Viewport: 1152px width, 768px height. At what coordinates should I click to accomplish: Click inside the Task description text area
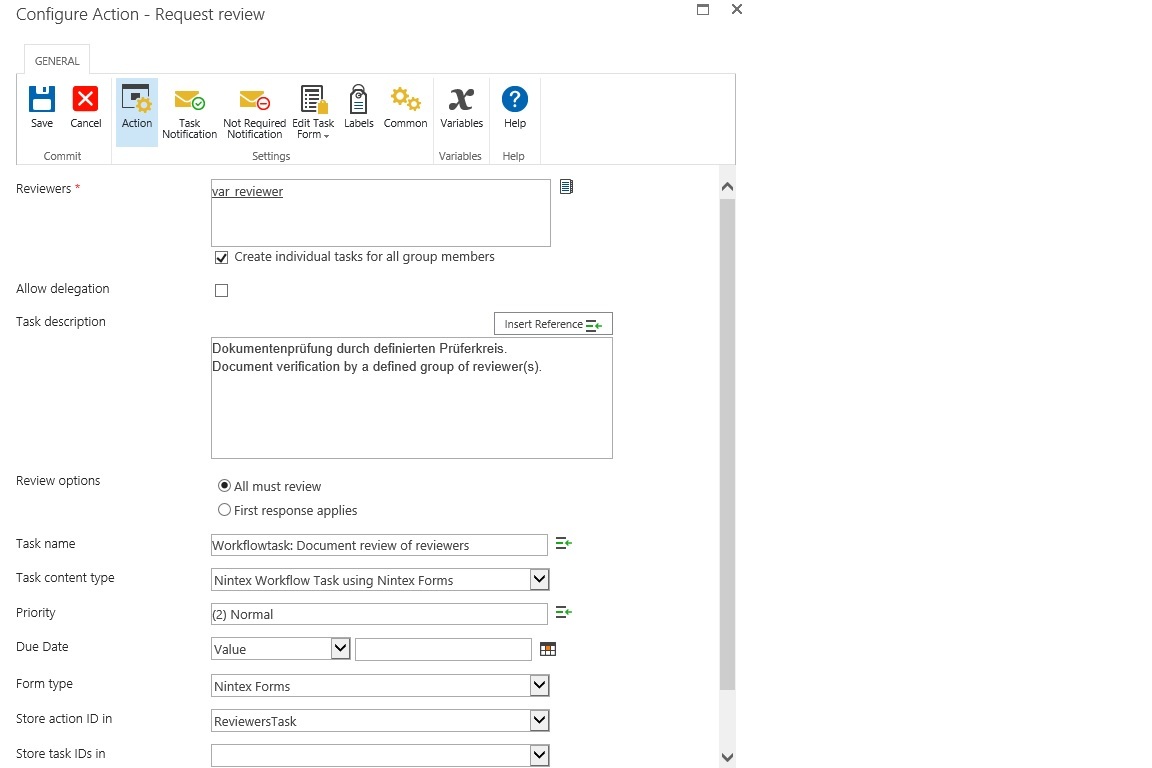pyautogui.click(x=411, y=398)
